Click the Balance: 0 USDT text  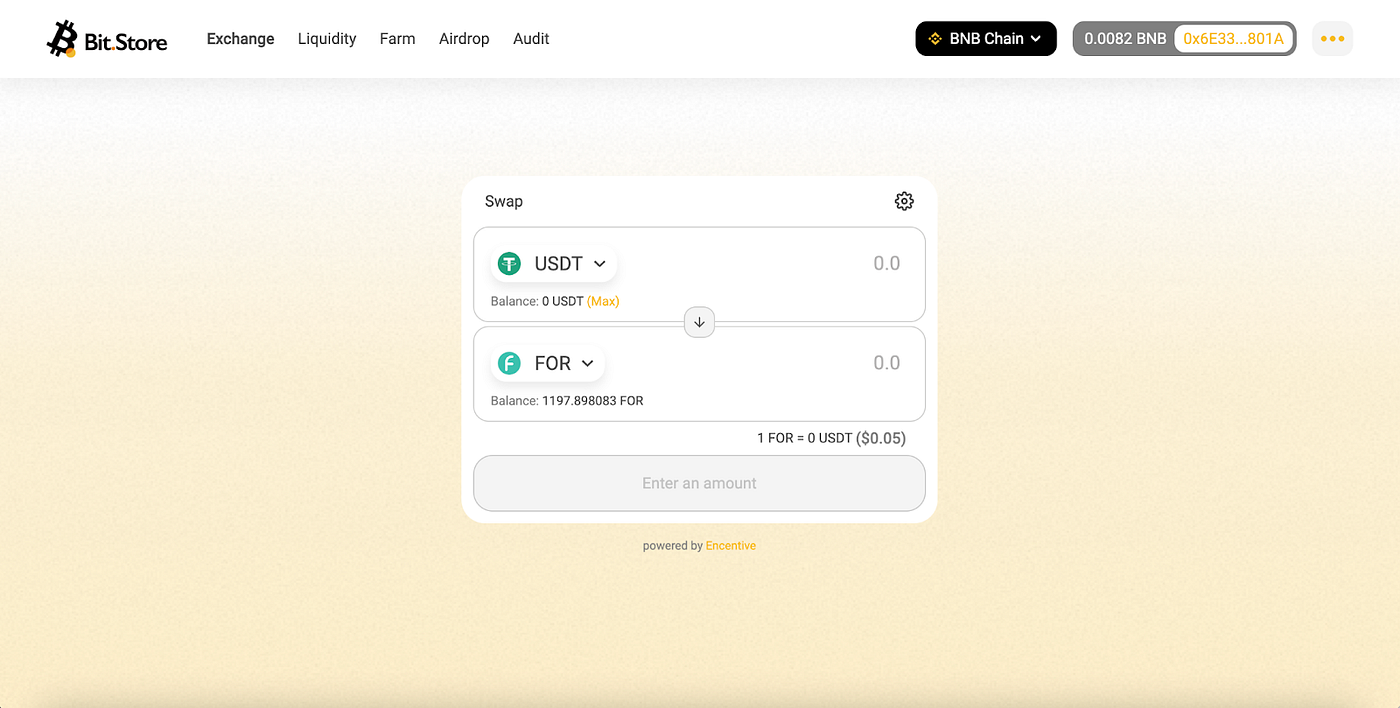[537, 301]
